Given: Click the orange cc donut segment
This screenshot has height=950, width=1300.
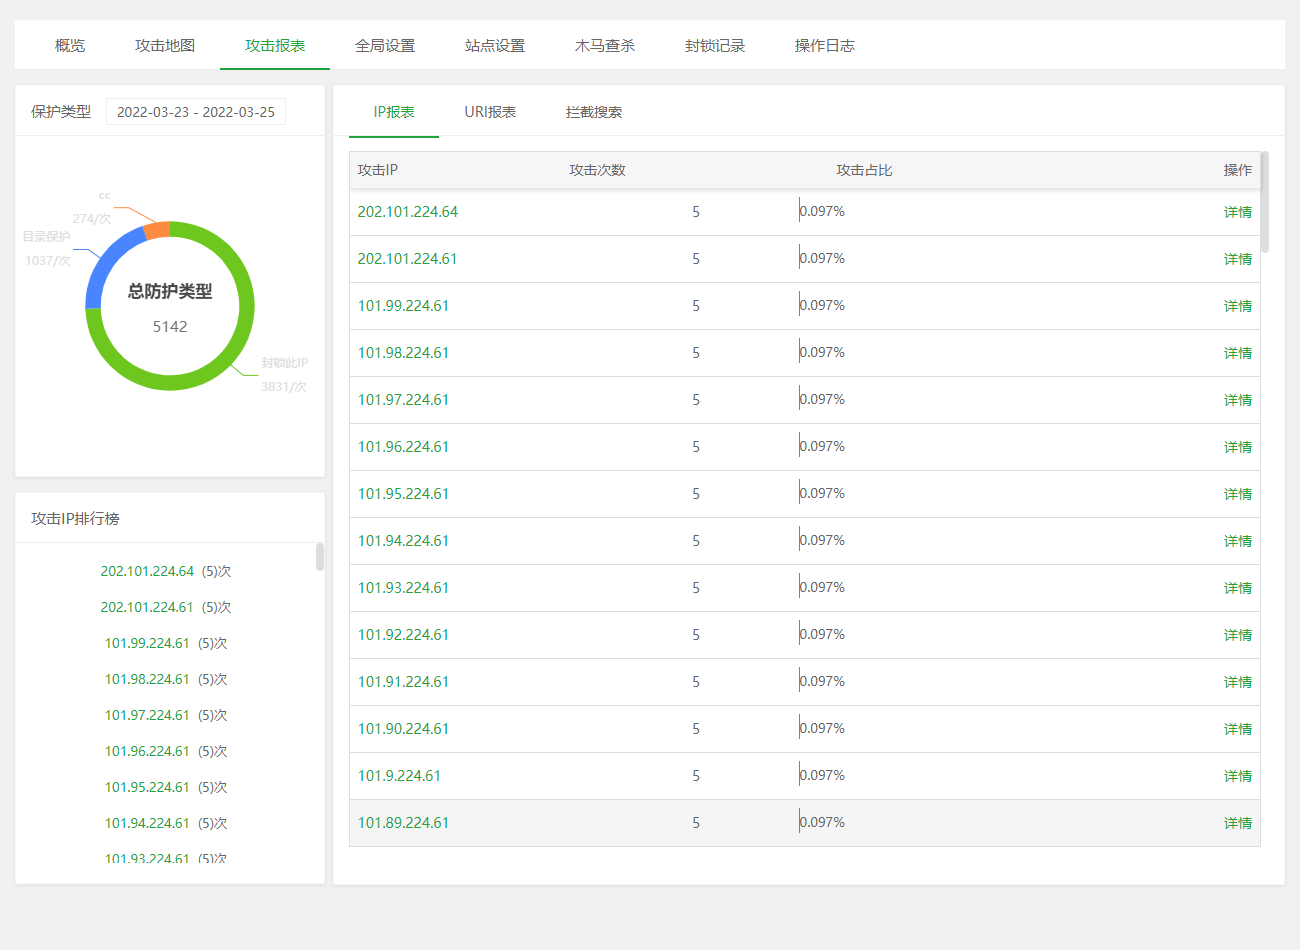Looking at the screenshot, I should 156,231.
